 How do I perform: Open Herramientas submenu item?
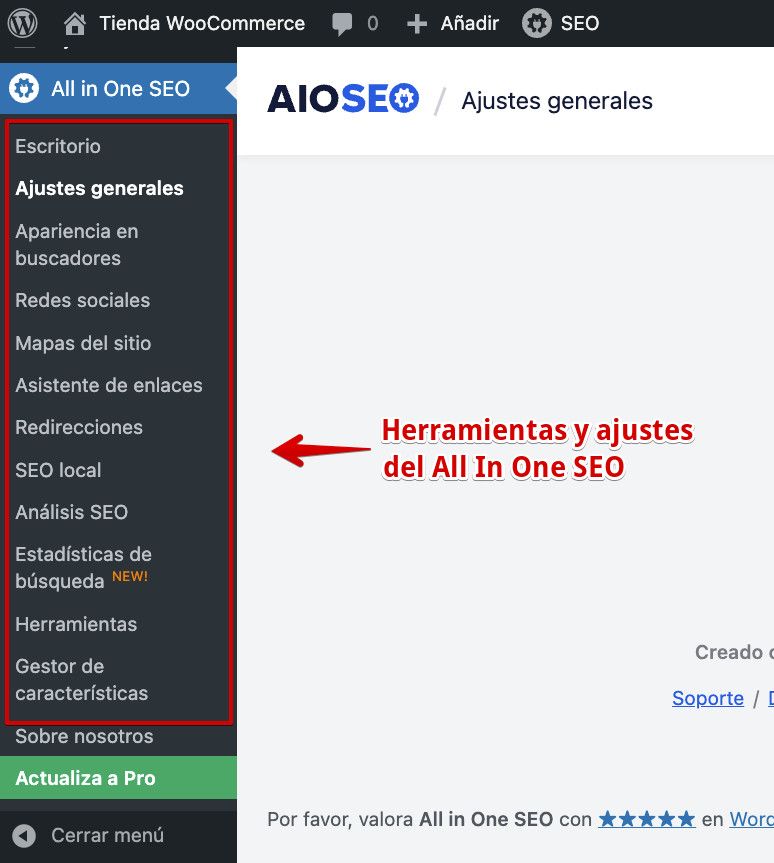pyautogui.click(x=76, y=625)
